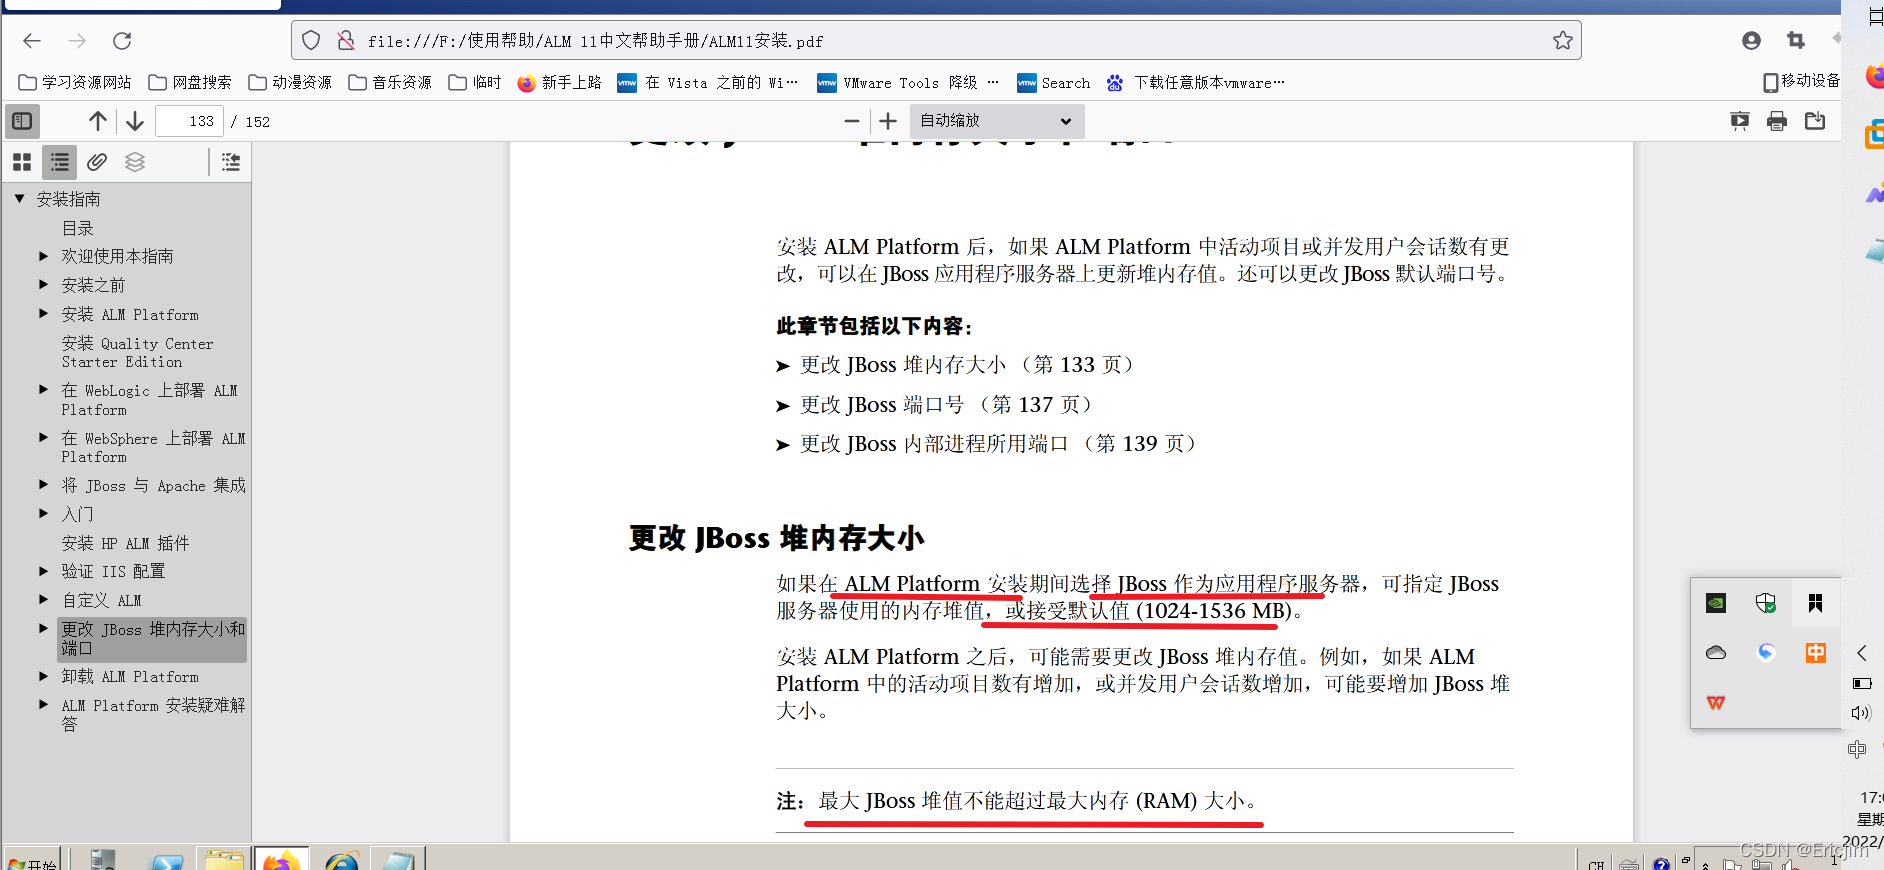The height and width of the screenshot is (870, 1884).
Task: Expand the 安装 ALM Platform outline node
Action: coord(43,314)
